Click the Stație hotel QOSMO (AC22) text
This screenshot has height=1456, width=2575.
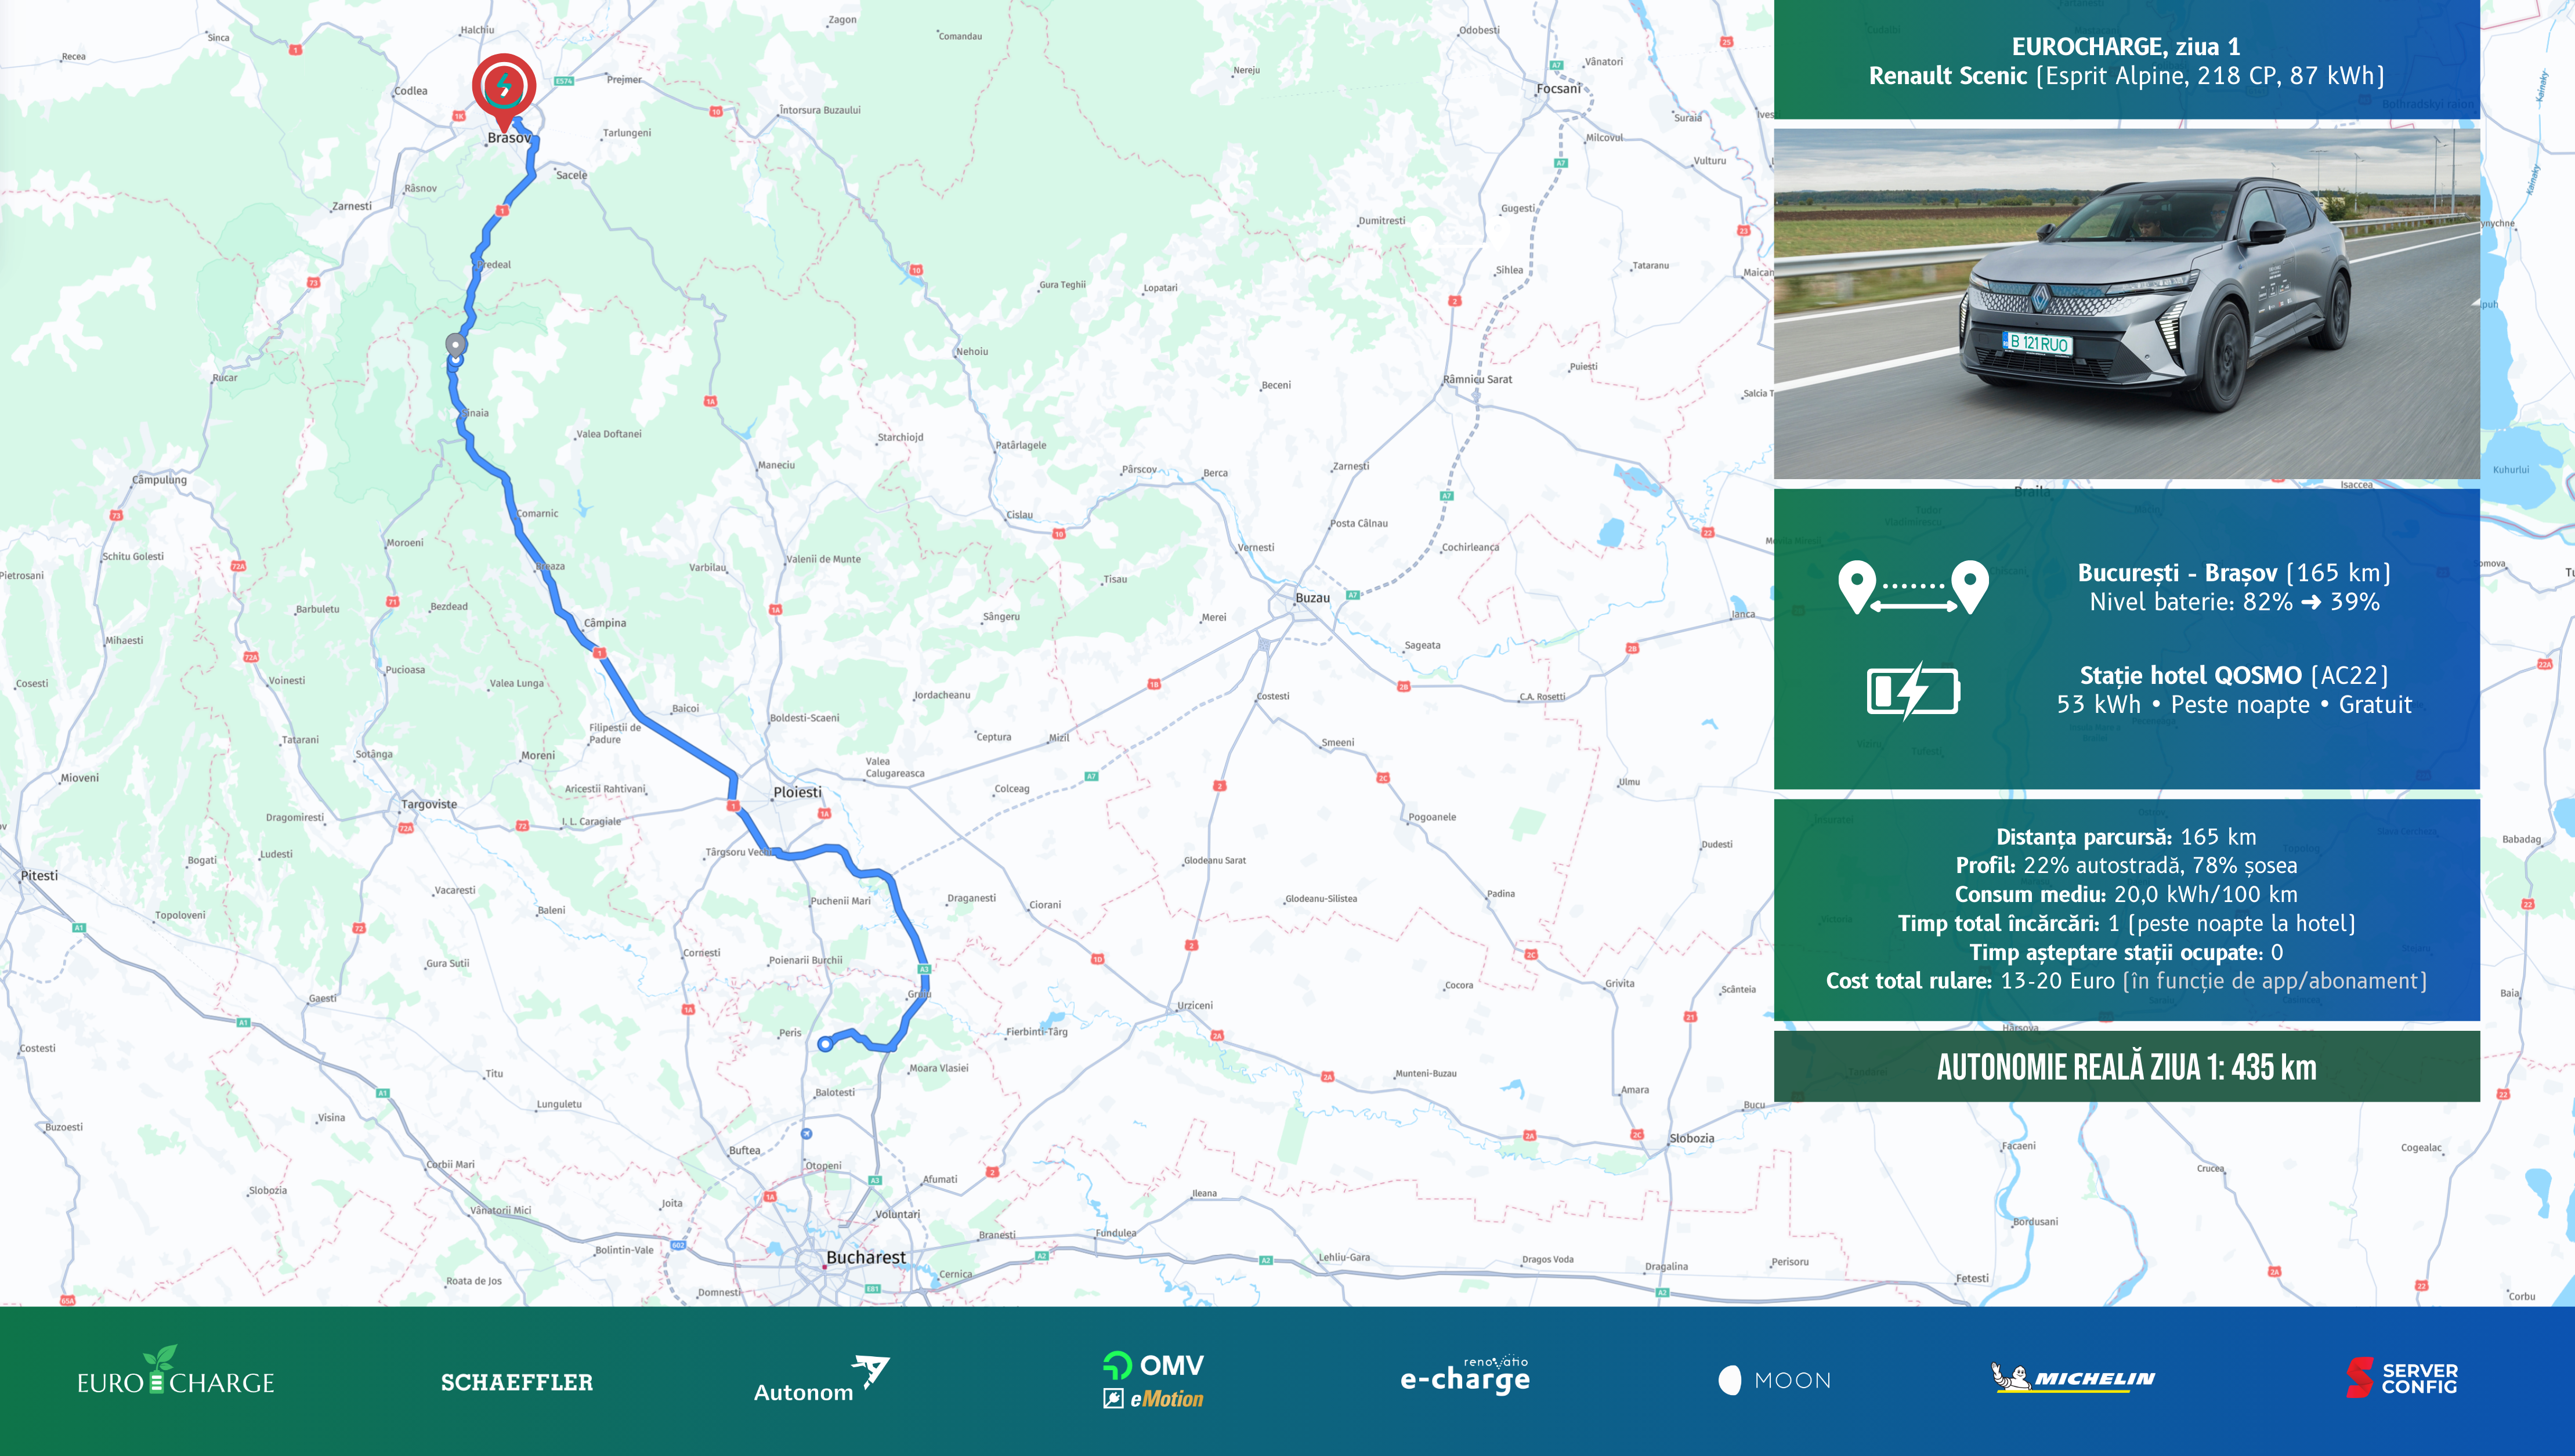coord(2234,676)
